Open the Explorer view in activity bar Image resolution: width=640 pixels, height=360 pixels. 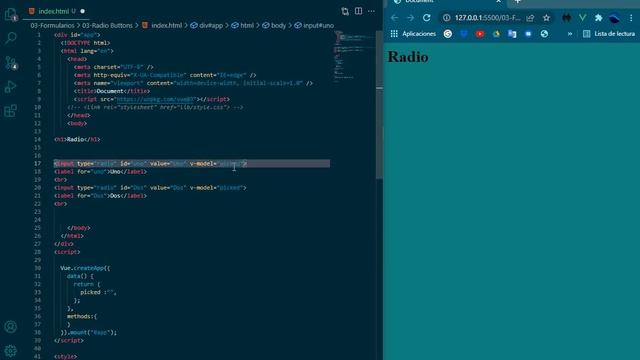coord(11,15)
